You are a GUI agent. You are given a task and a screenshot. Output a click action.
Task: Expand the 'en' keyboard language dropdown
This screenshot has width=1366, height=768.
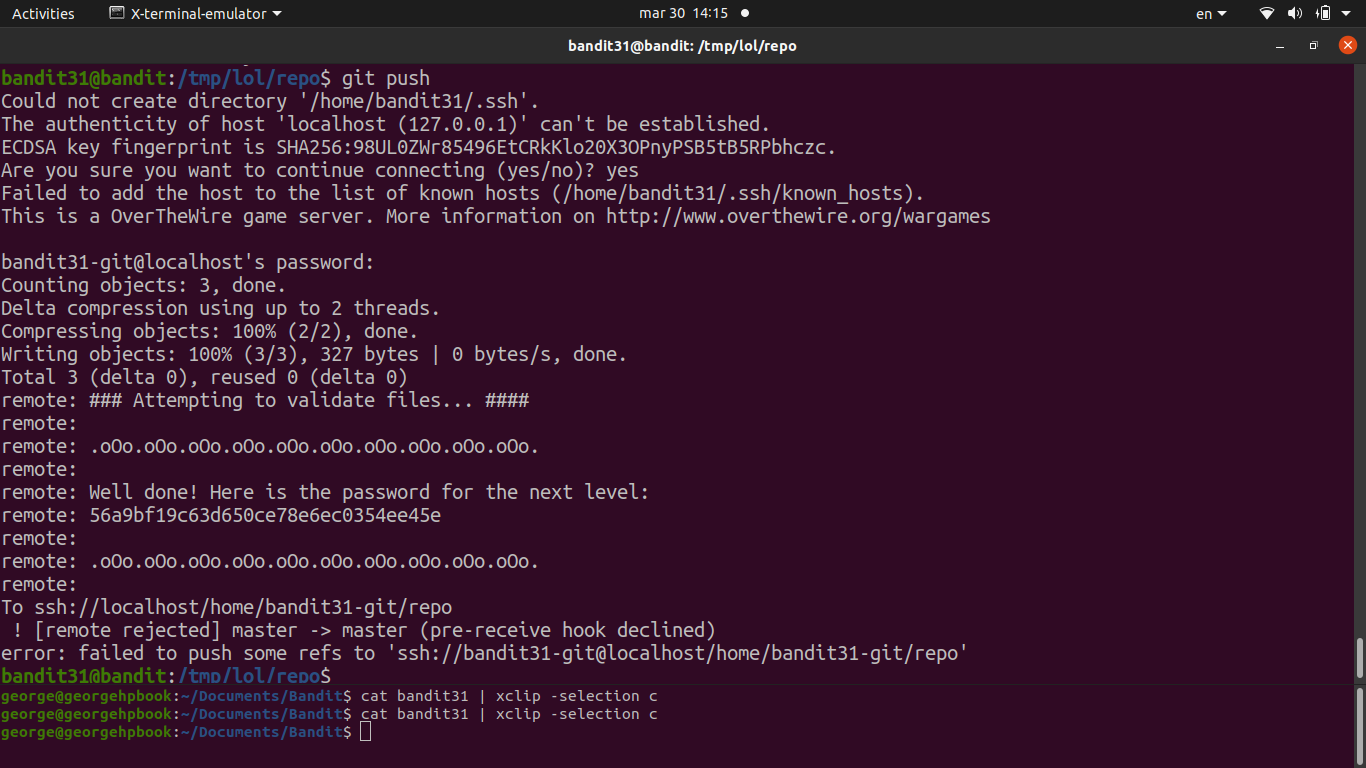click(x=1211, y=14)
